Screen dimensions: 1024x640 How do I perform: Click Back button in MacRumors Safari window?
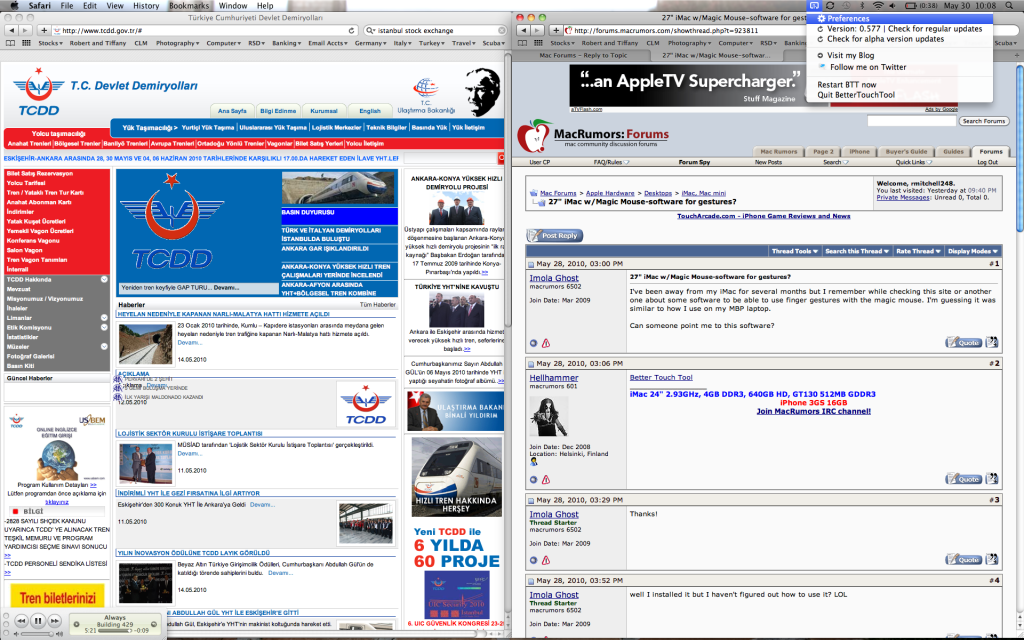pos(523,30)
